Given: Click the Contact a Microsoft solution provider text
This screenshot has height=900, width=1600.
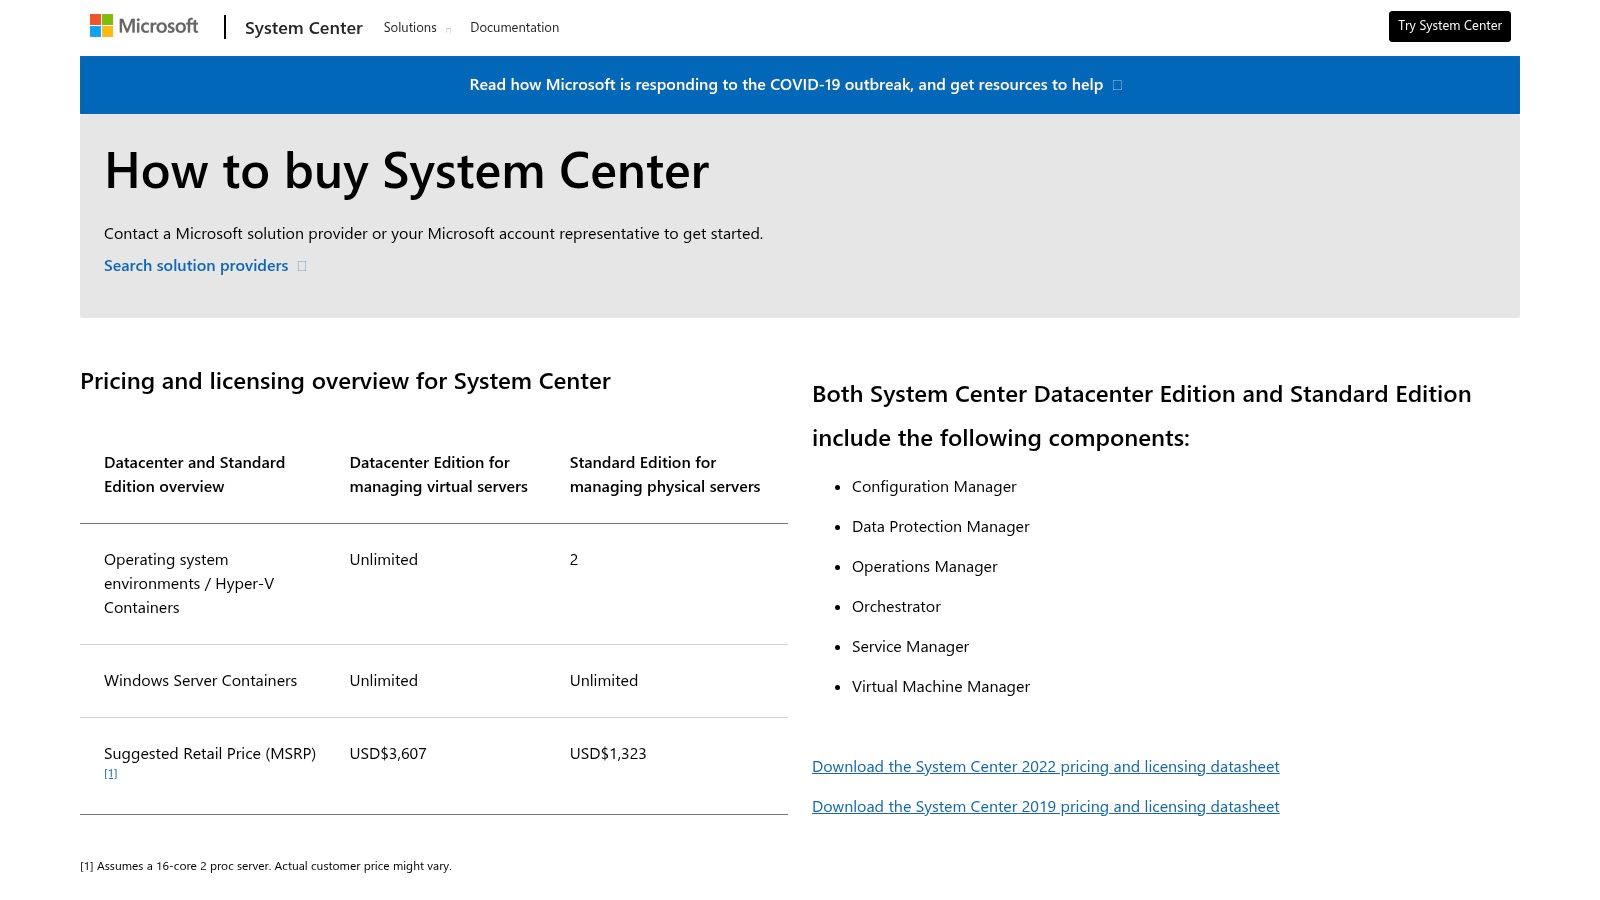Looking at the screenshot, I should click(433, 234).
